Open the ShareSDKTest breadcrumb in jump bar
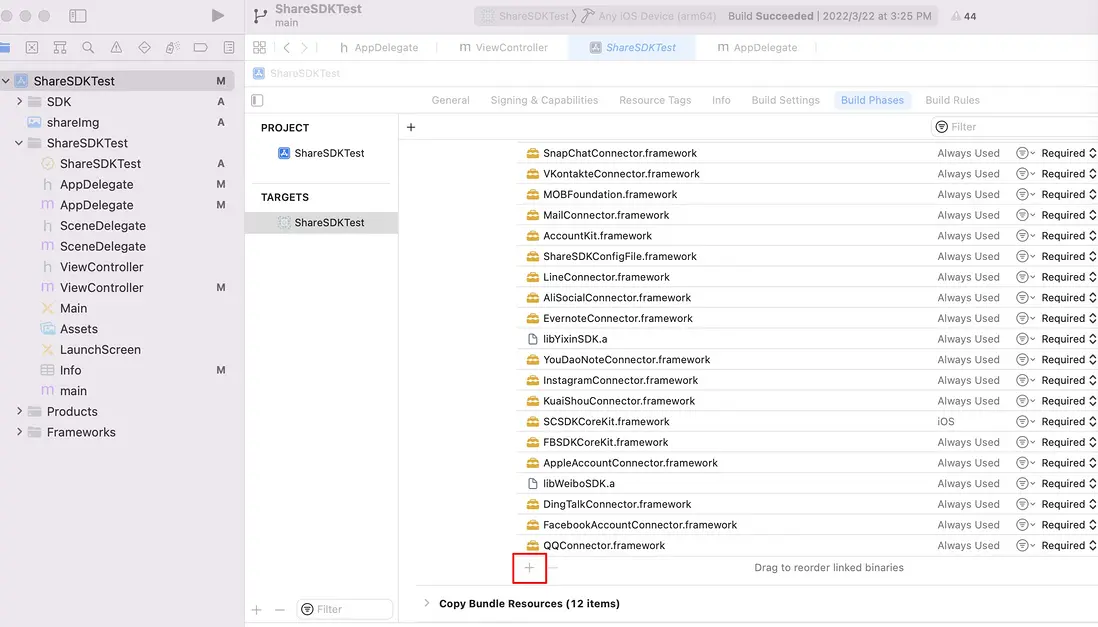This screenshot has width=1098, height=627. click(297, 74)
